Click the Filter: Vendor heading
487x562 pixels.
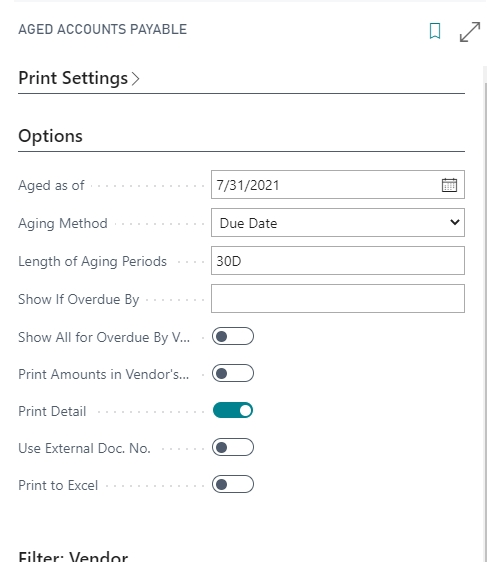point(73,555)
